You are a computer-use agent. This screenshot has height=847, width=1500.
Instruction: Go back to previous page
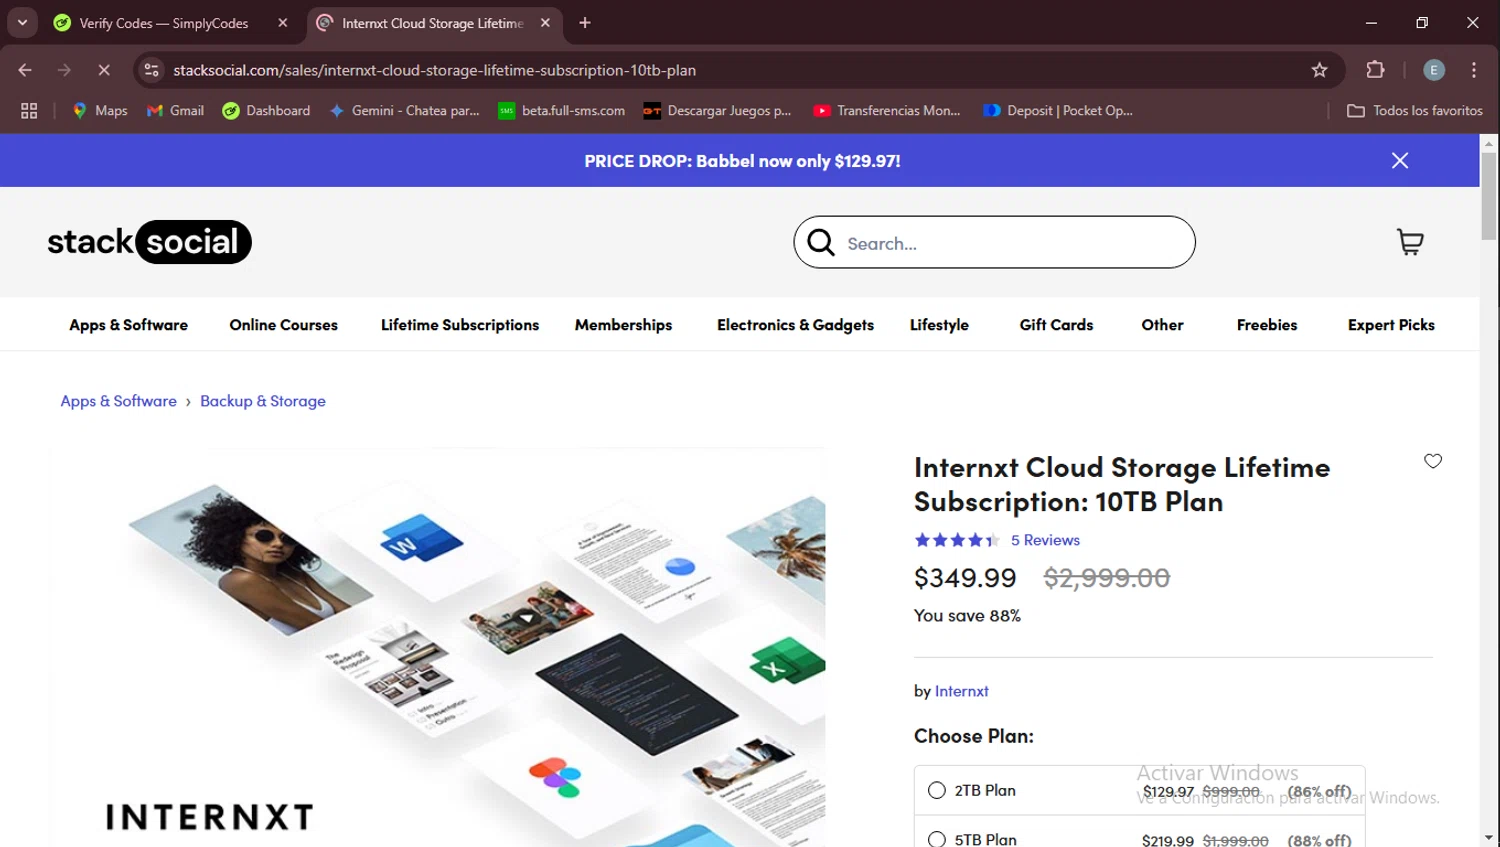(x=25, y=70)
